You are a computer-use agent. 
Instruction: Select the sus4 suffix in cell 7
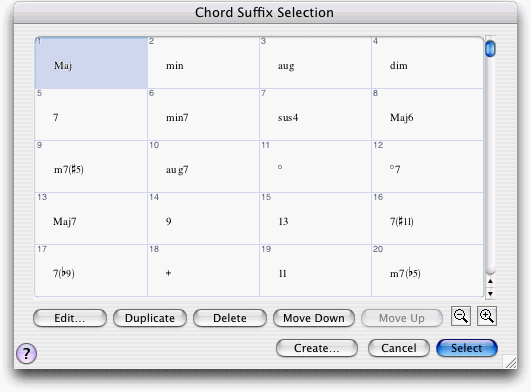tap(315, 115)
